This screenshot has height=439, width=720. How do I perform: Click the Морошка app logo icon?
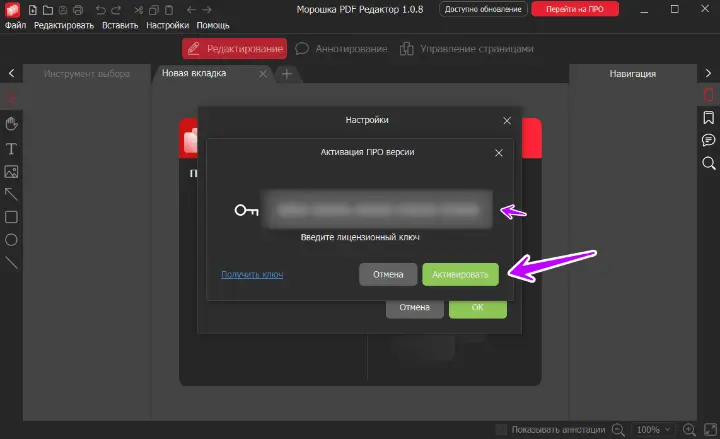click(12, 10)
